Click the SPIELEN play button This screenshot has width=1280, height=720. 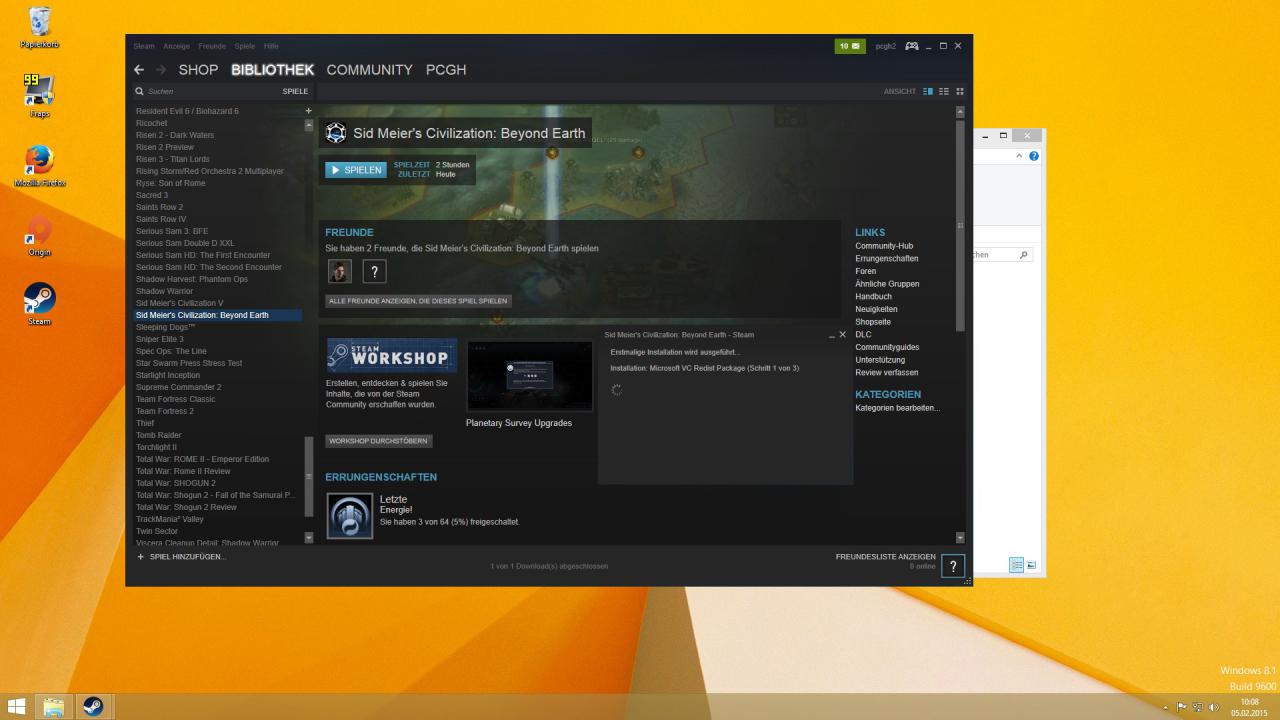click(x=355, y=170)
